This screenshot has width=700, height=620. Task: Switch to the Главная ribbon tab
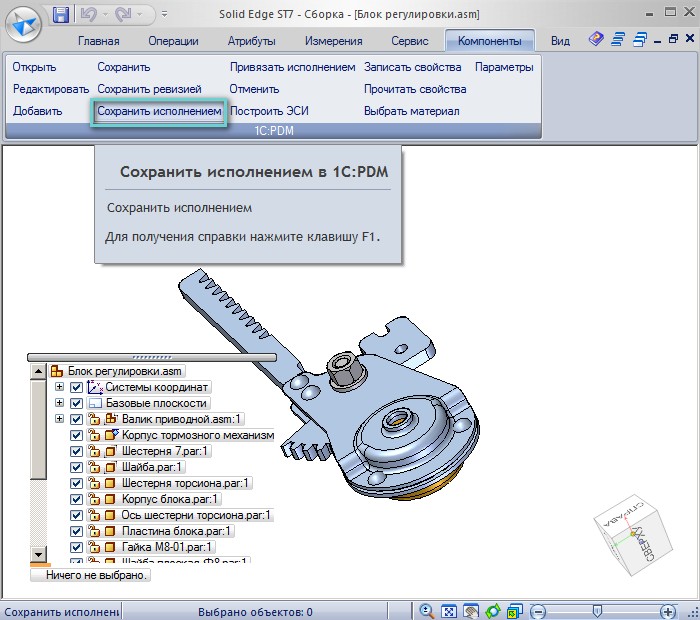[98, 41]
